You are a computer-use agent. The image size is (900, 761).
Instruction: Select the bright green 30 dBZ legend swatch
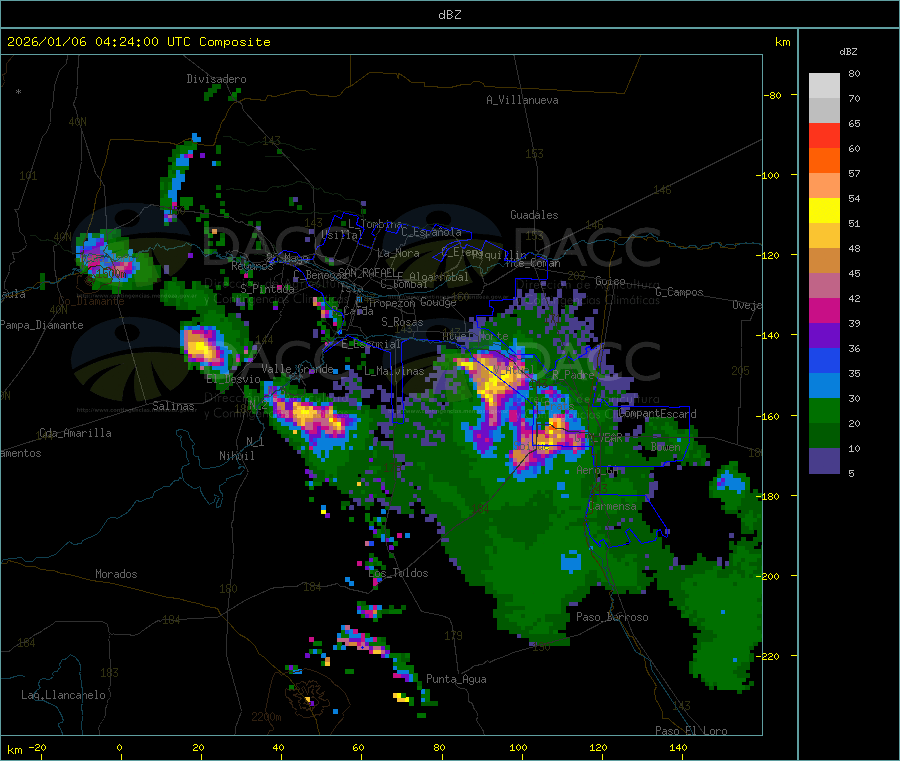click(824, 410)
